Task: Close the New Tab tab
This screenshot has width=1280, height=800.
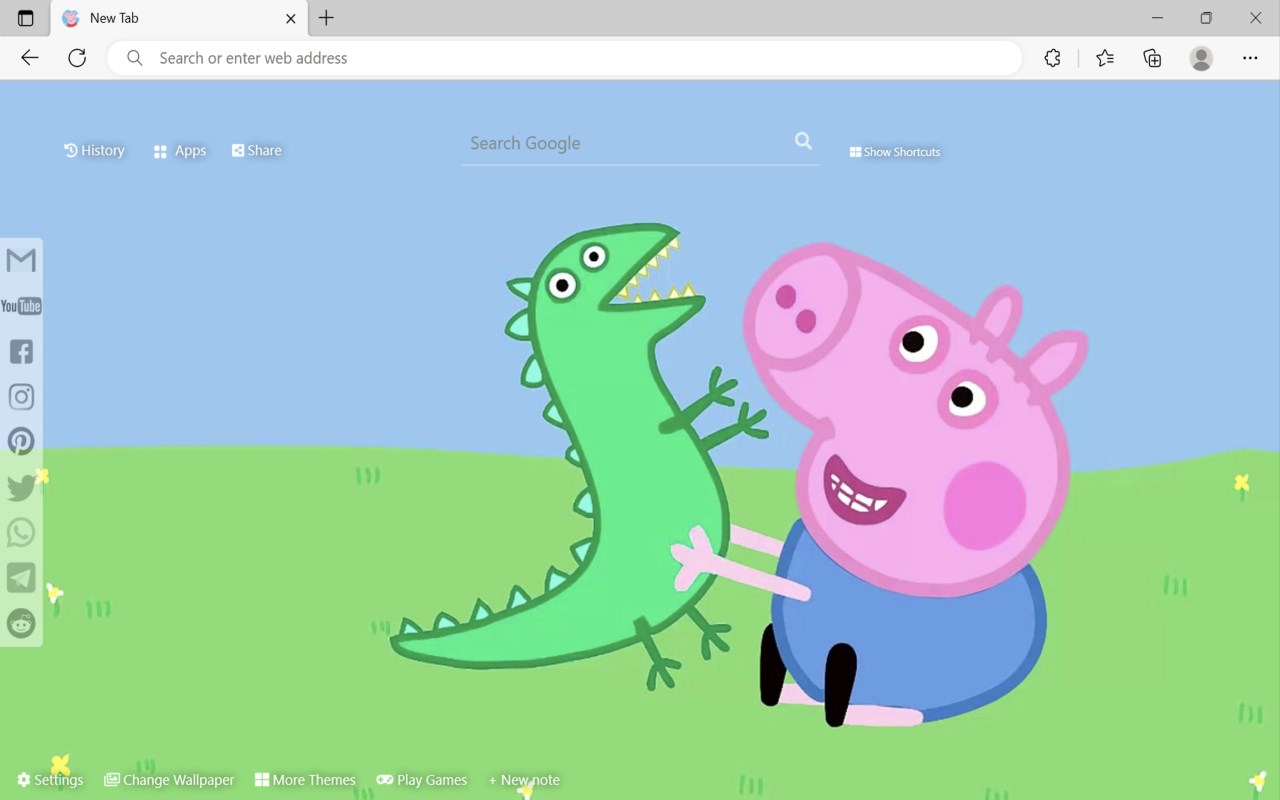Action: click(291, 18)
